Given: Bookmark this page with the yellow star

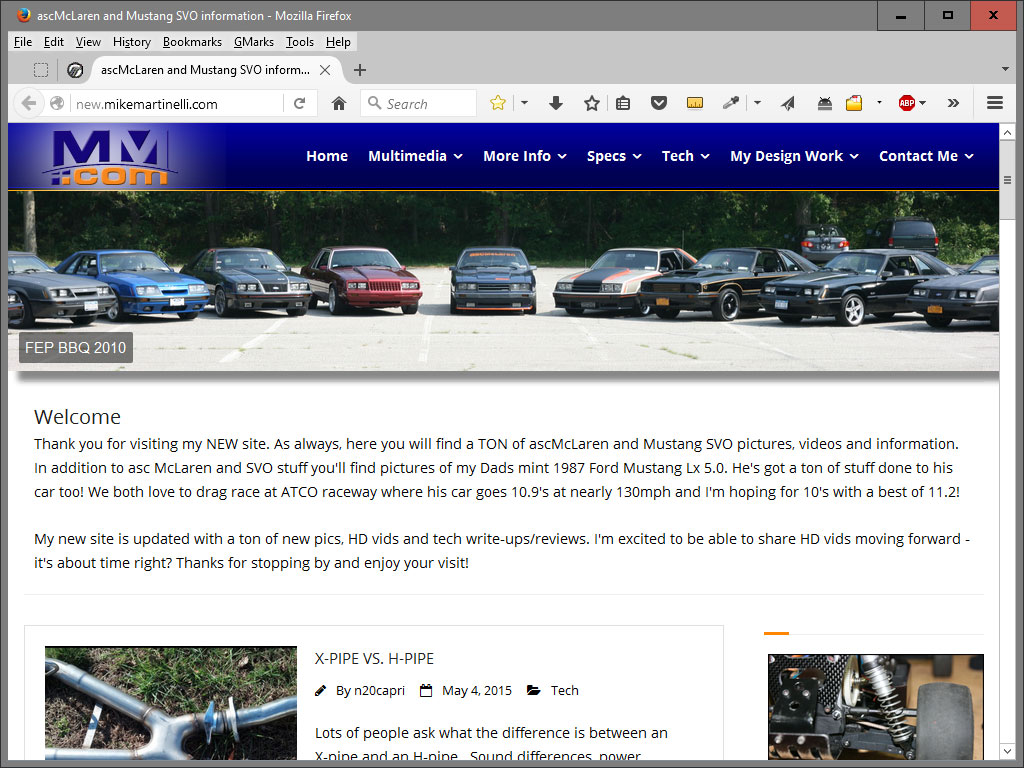Looking at the screenshot, I should click(x=498, y=103).
